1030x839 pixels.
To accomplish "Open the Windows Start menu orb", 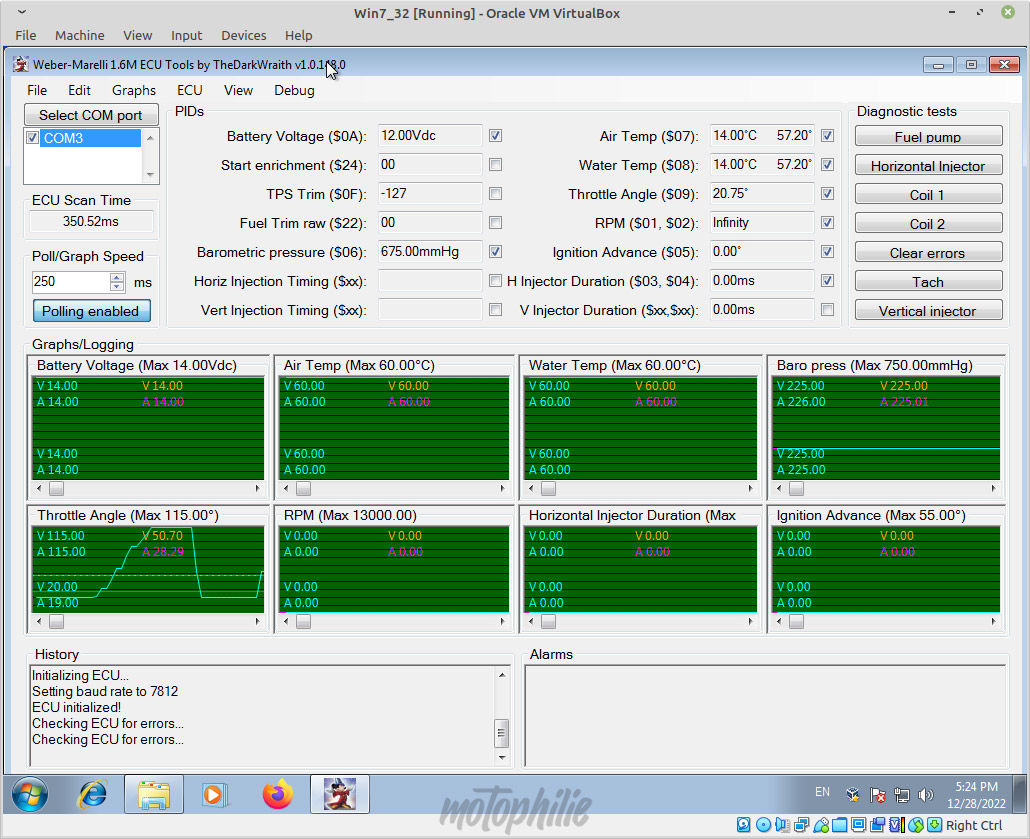I will point(30,794).
